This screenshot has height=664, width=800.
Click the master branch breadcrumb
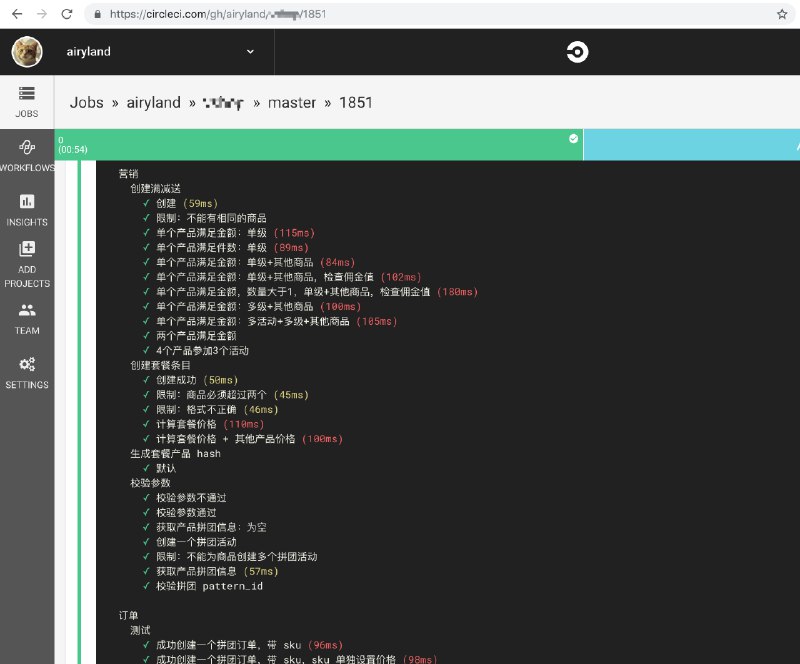coord(291,103)
